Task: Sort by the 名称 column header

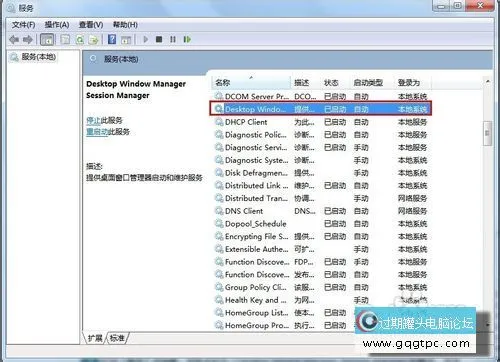Action: click(251, 82)
